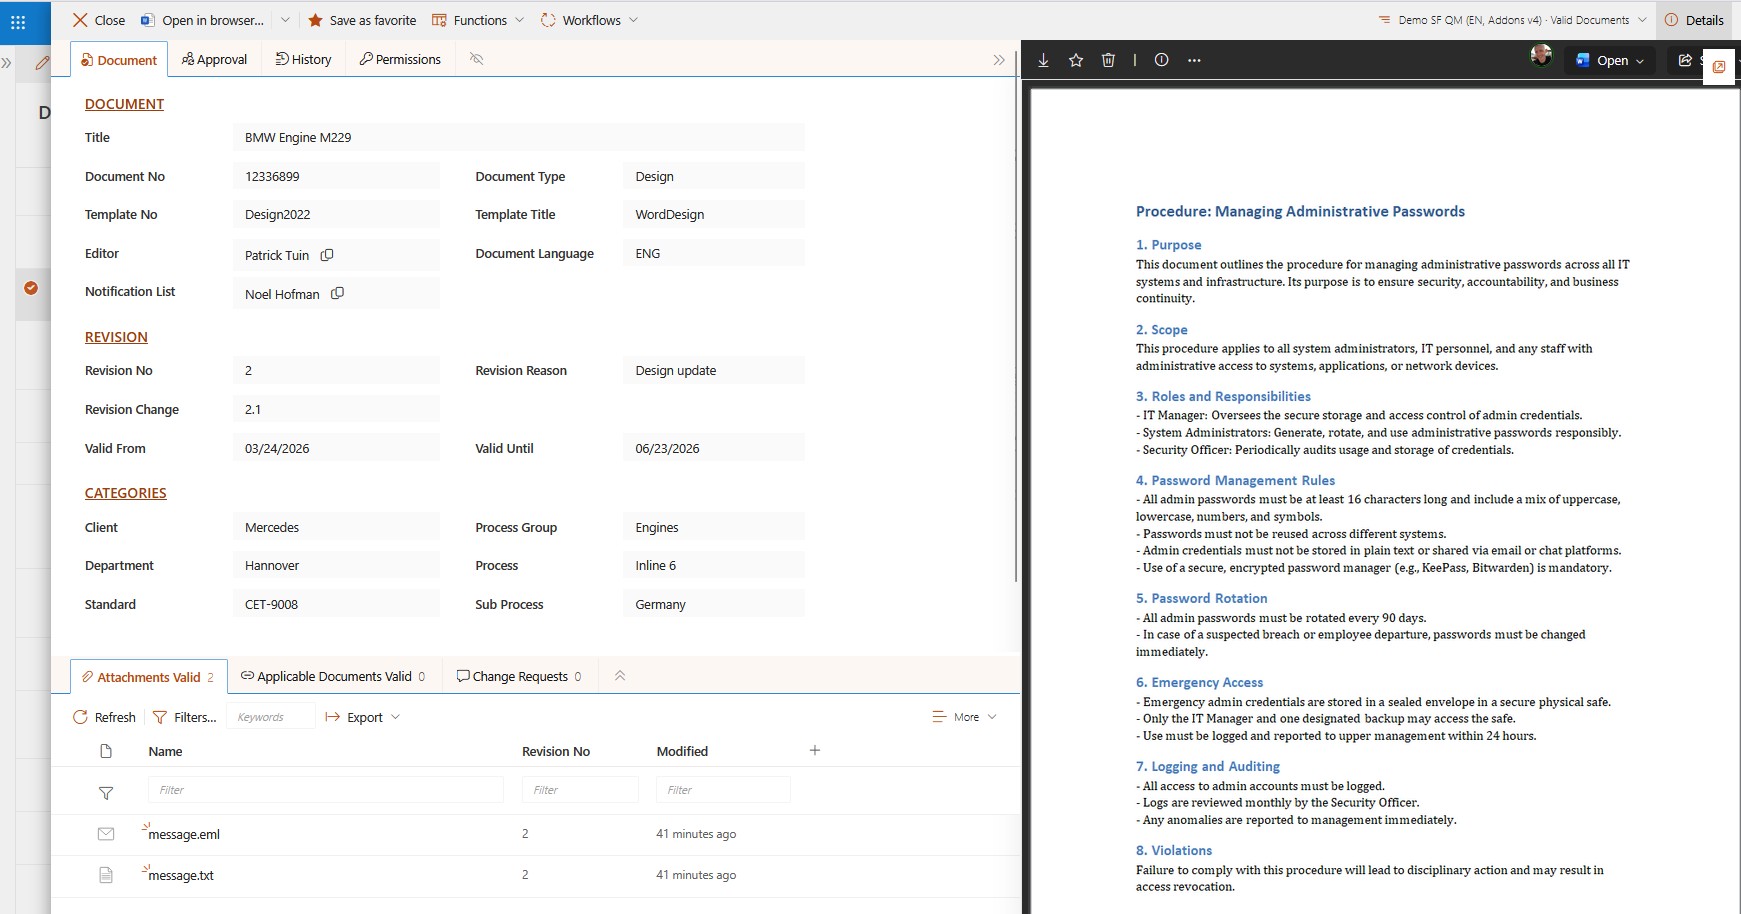Download the document from preview toolbar
The image size is (1741, 914).
(x=1043, y=60)
